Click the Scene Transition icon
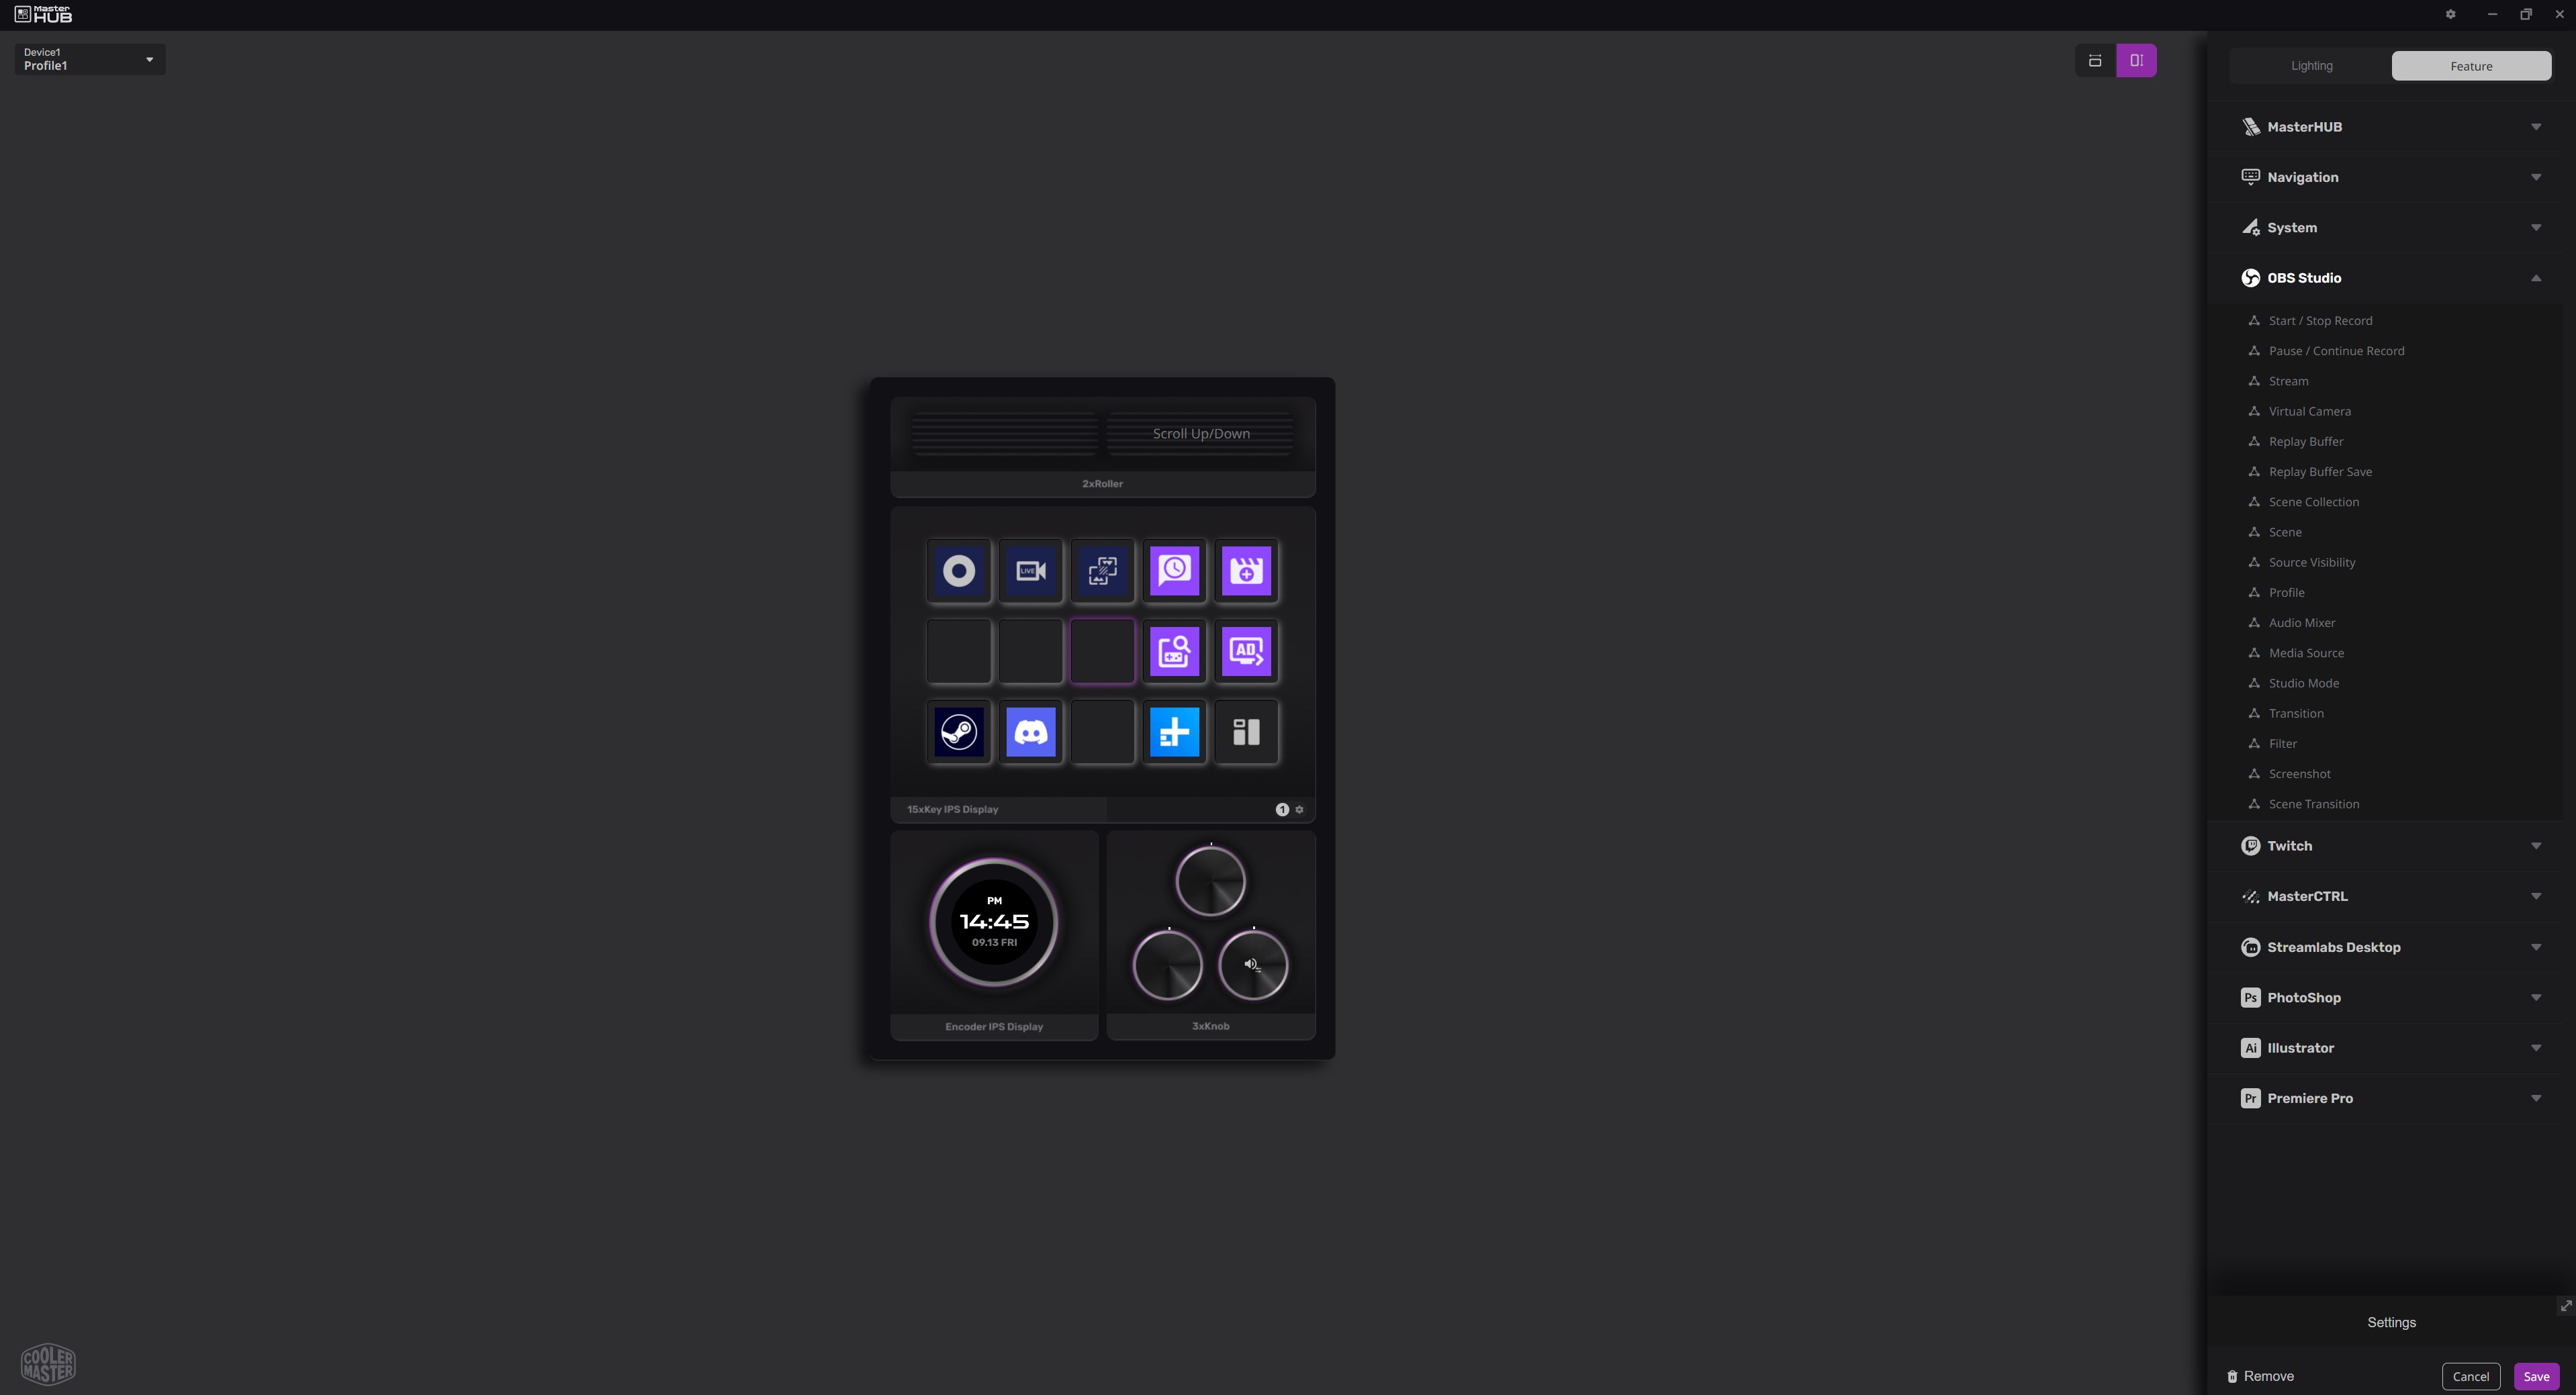Viewport: 2576px width, 1395px height. (2253, 806)
